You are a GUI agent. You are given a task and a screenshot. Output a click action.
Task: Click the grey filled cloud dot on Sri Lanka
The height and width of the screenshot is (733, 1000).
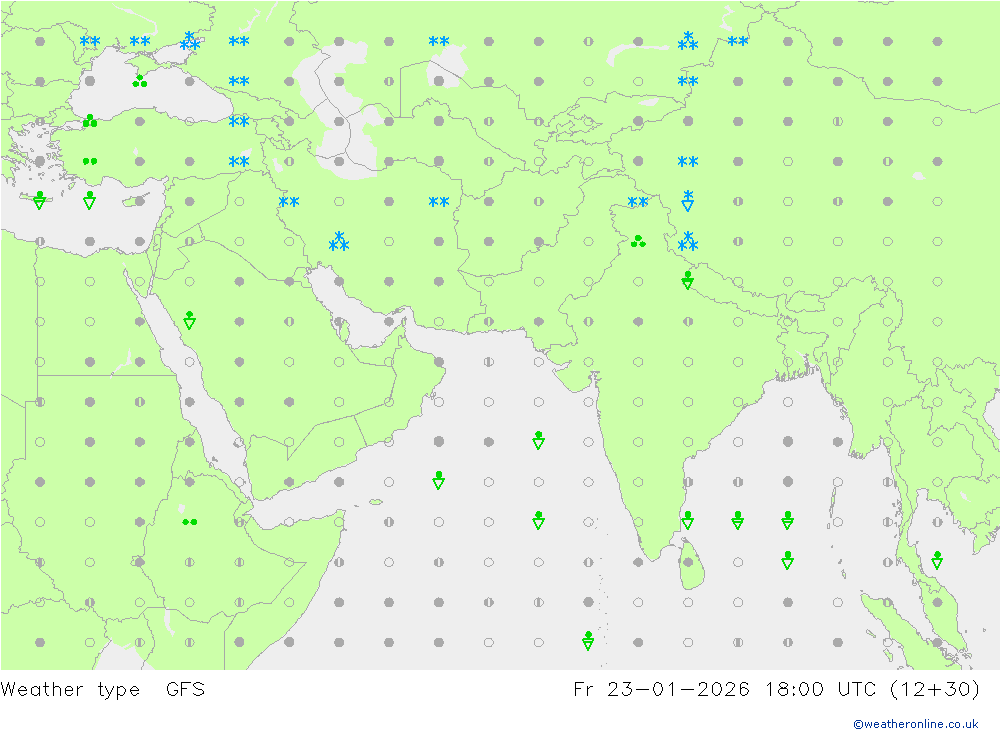click(688, 562)
